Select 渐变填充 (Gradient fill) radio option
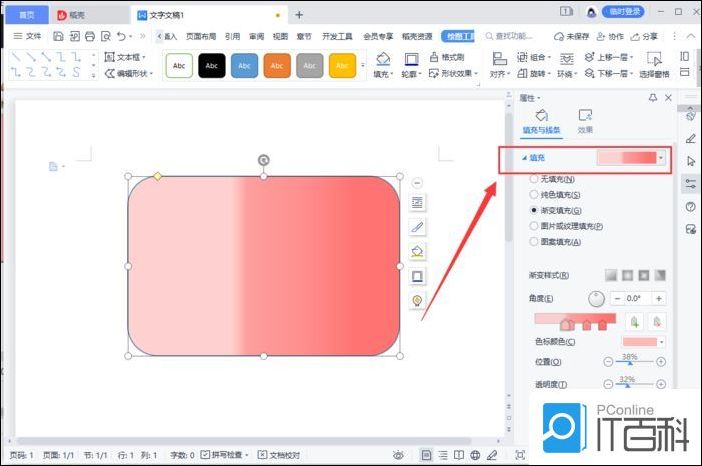This screenshot has height=466, width=702. (534, 210)
